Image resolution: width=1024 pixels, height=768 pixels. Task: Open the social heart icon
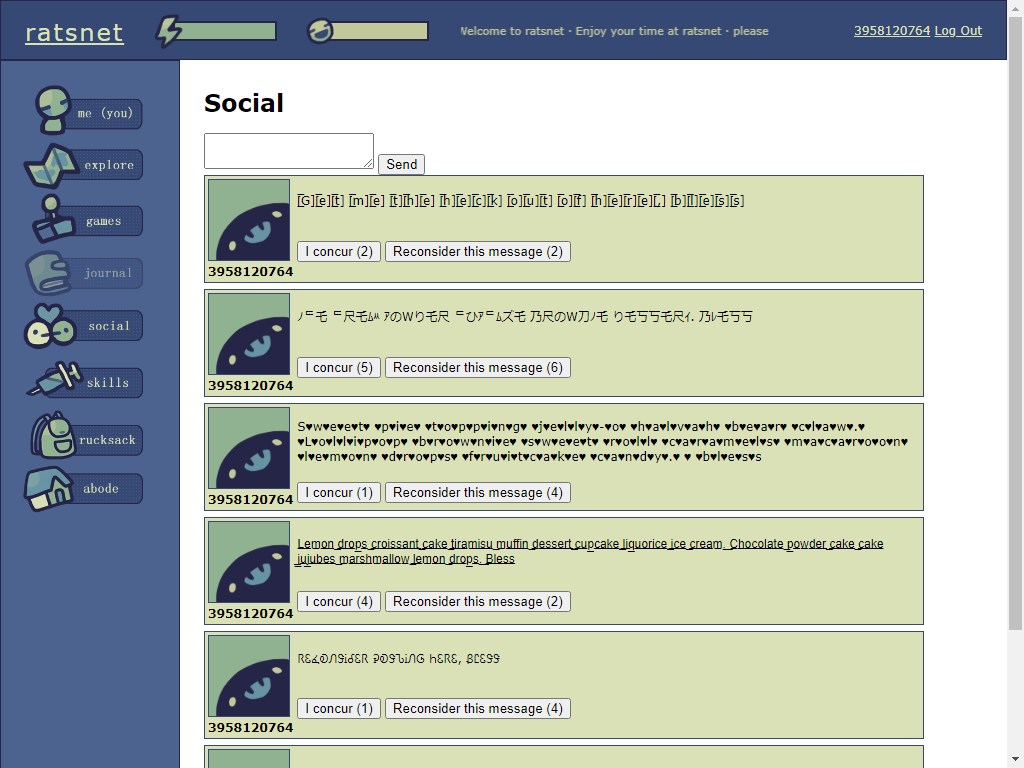(x=48, y=326)
